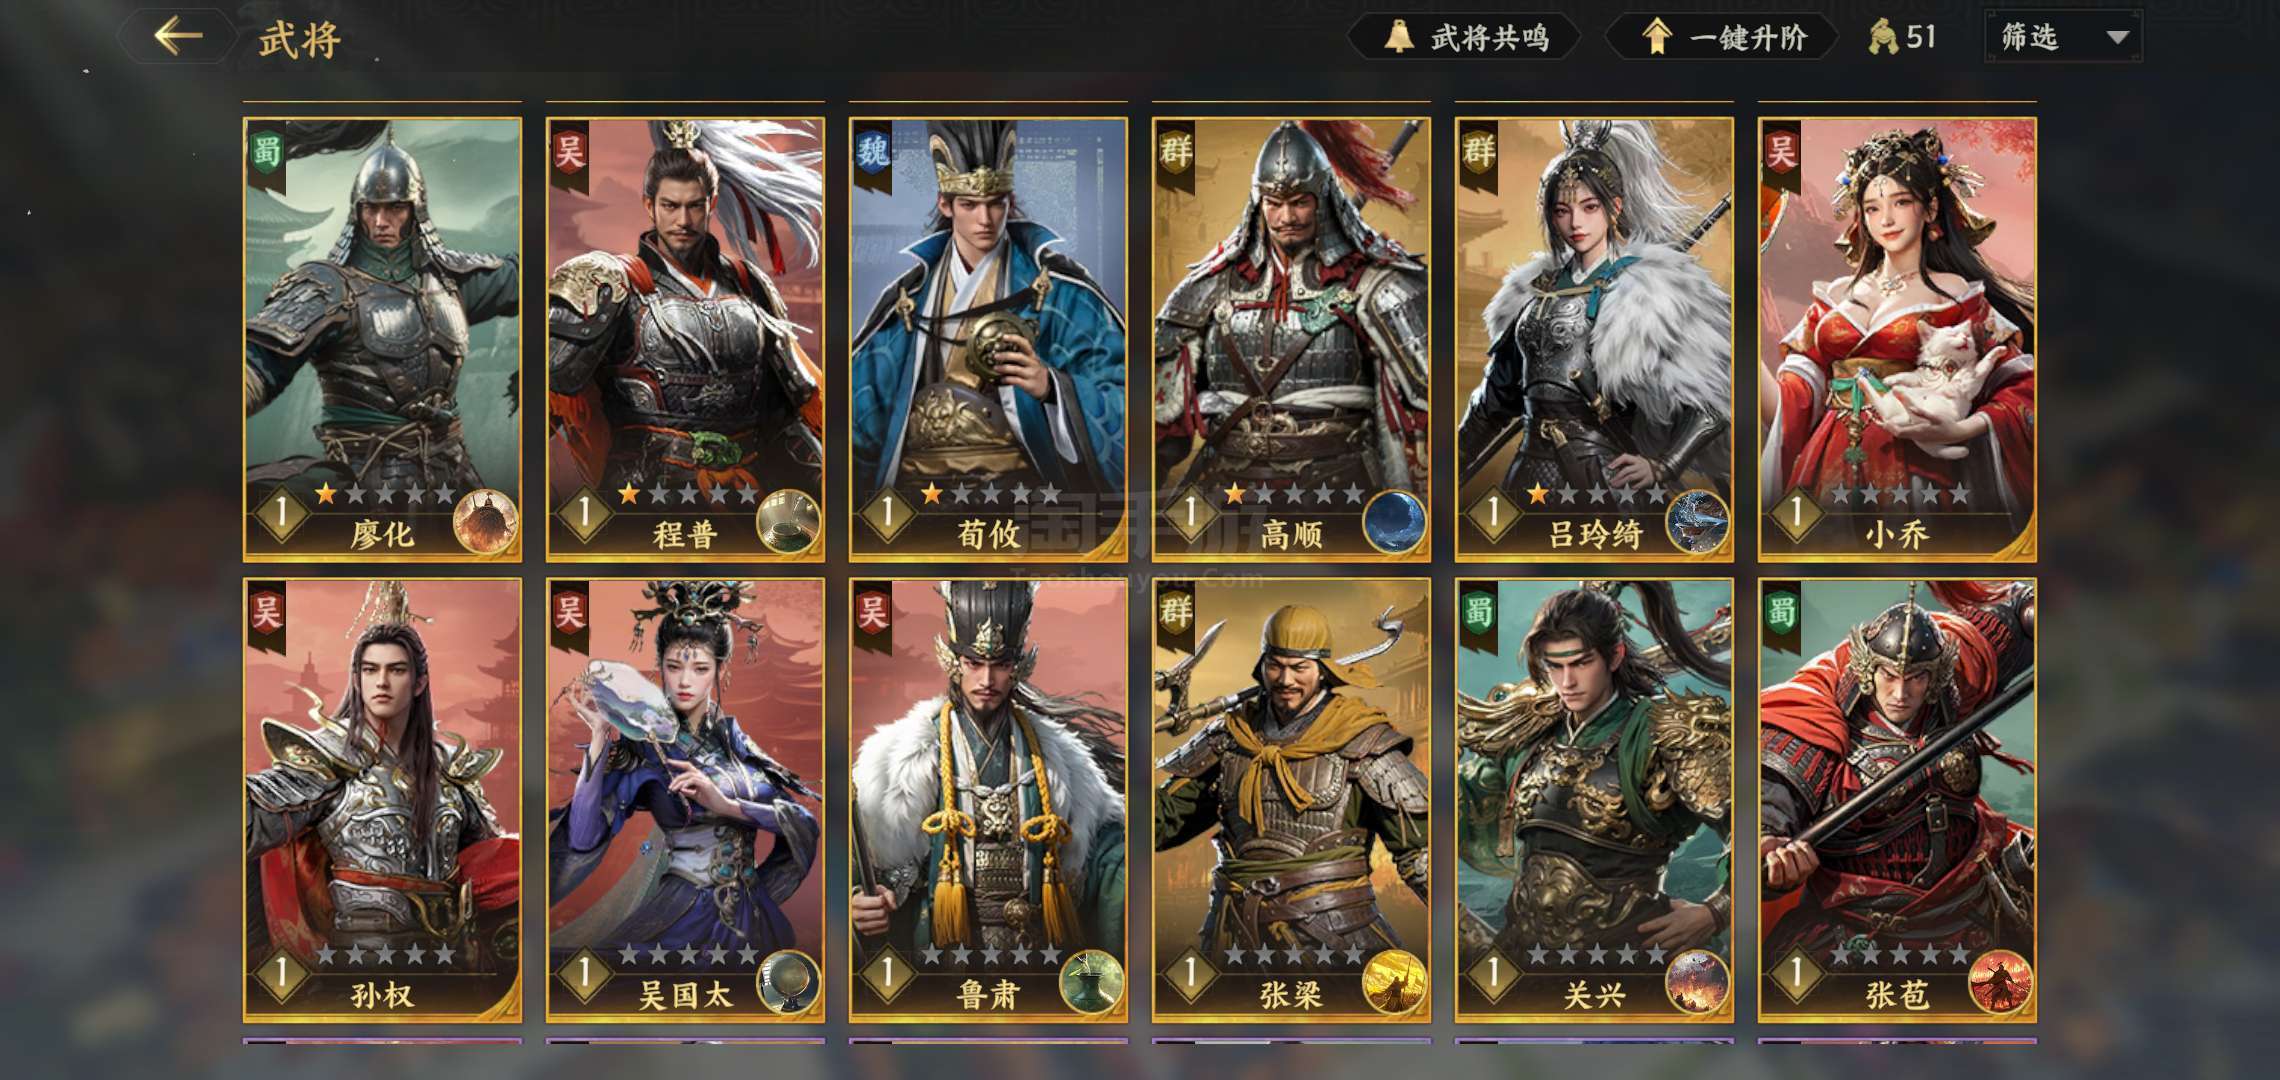This screenshot has height=1080, width=2280.
Task: Tap 高顺's blue moon skill icon
Action: 1395,523
